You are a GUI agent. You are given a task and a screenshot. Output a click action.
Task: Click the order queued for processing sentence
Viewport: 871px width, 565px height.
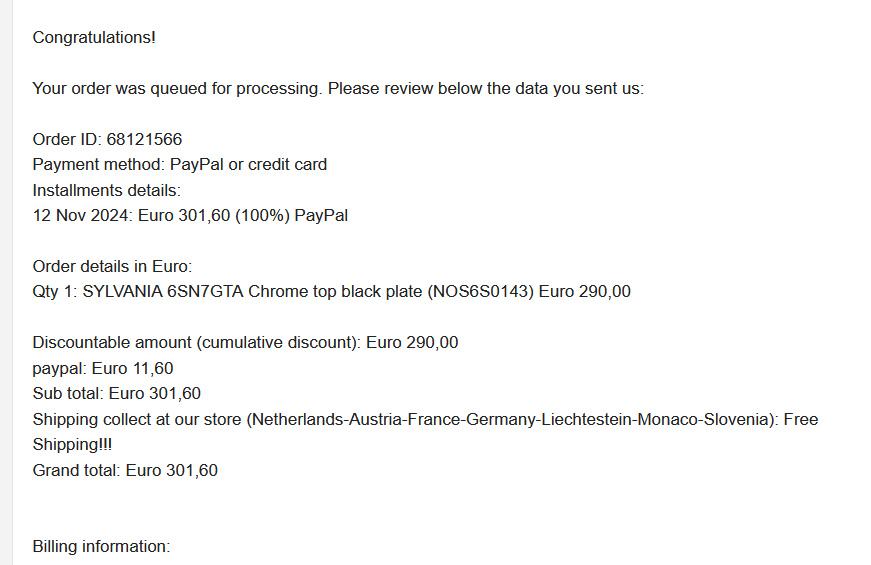[338, 88]
